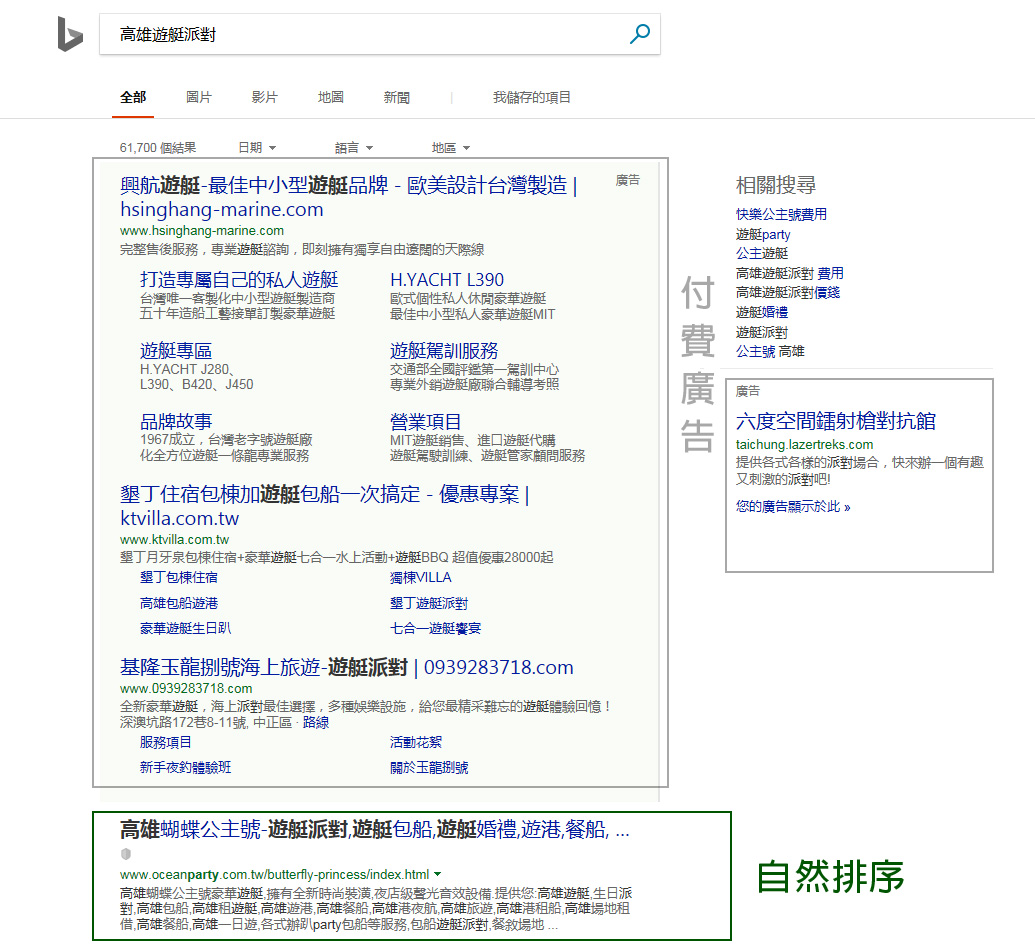Image resolution: width=1035 pixels, height=950 pixels.
Task: Click the 路線 directions link
Action: pos(316,723)
